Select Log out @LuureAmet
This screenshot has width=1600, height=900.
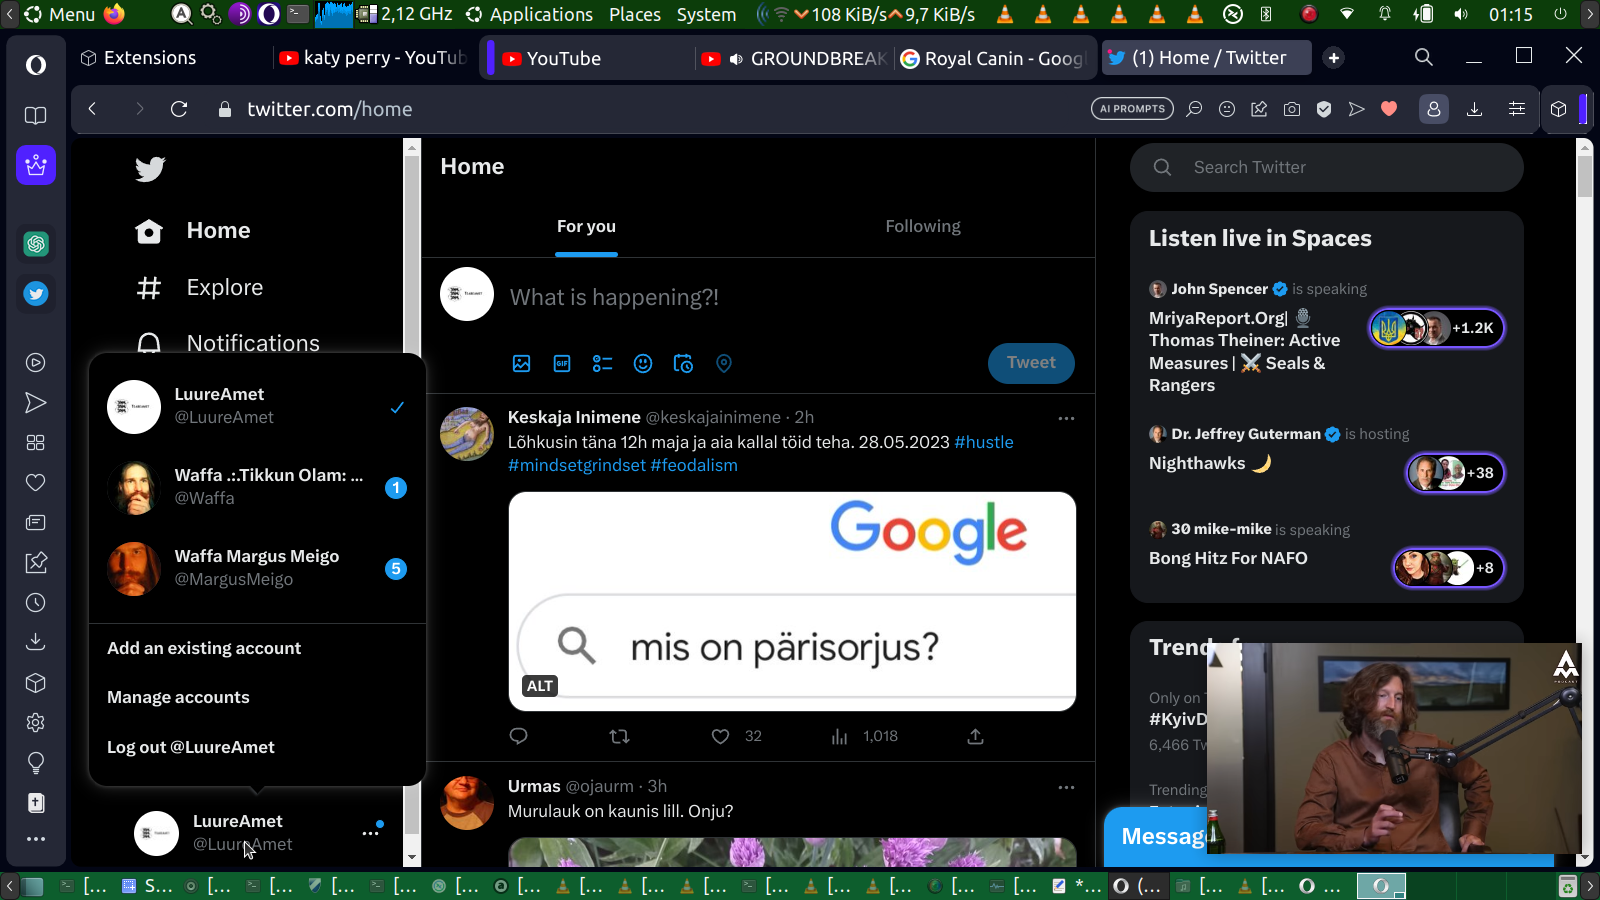pyautogui.click(x=190, y=747)
